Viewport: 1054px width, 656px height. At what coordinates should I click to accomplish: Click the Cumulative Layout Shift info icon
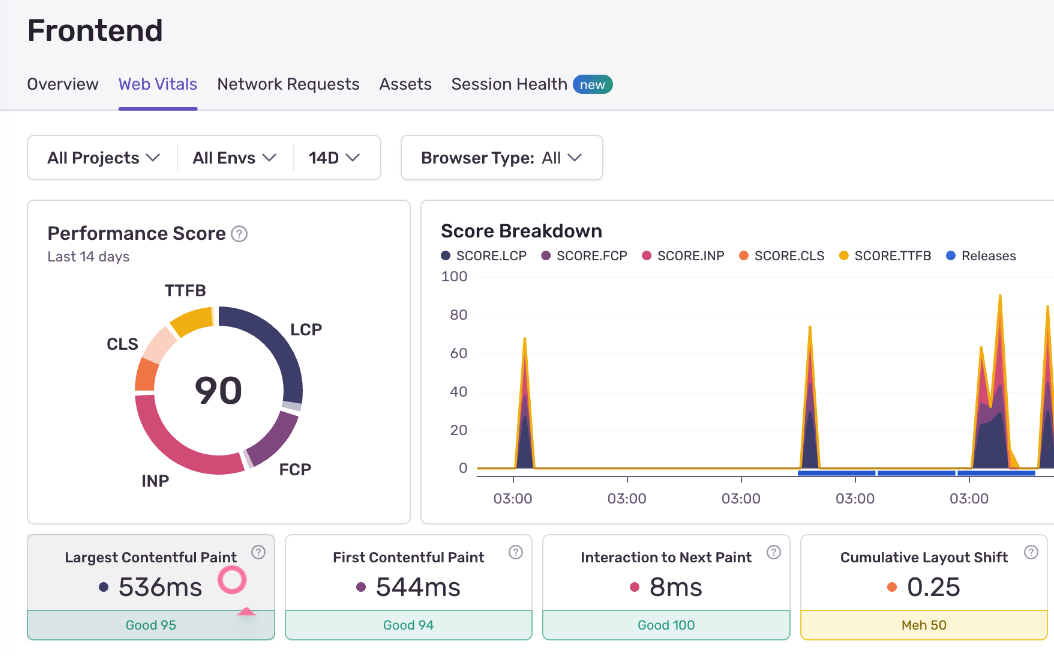click(1030, 551)
